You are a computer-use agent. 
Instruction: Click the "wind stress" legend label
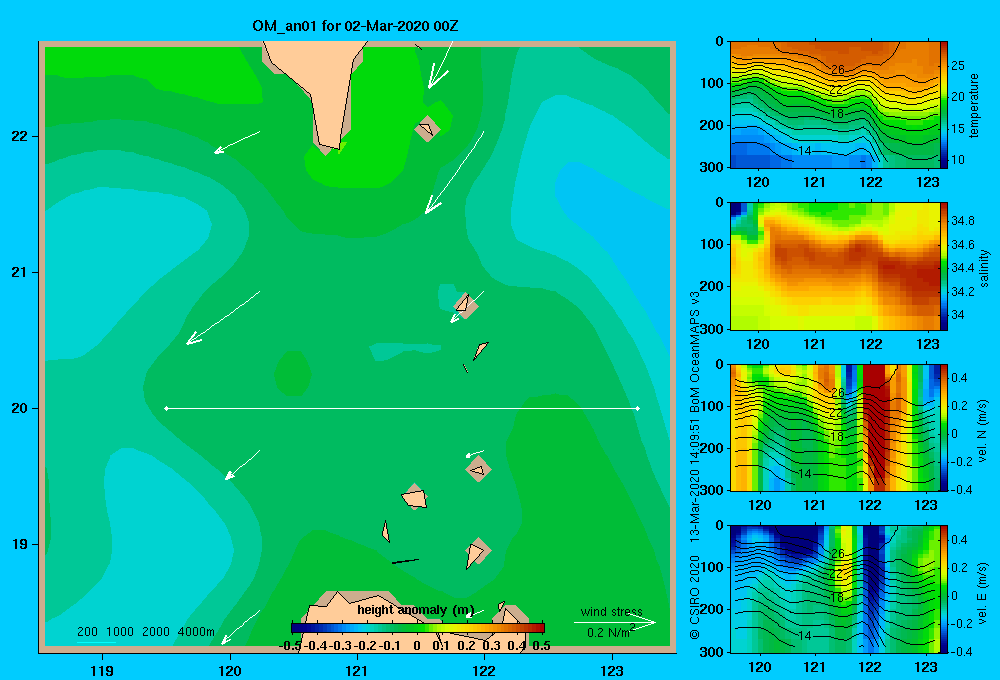pos(611,611)
